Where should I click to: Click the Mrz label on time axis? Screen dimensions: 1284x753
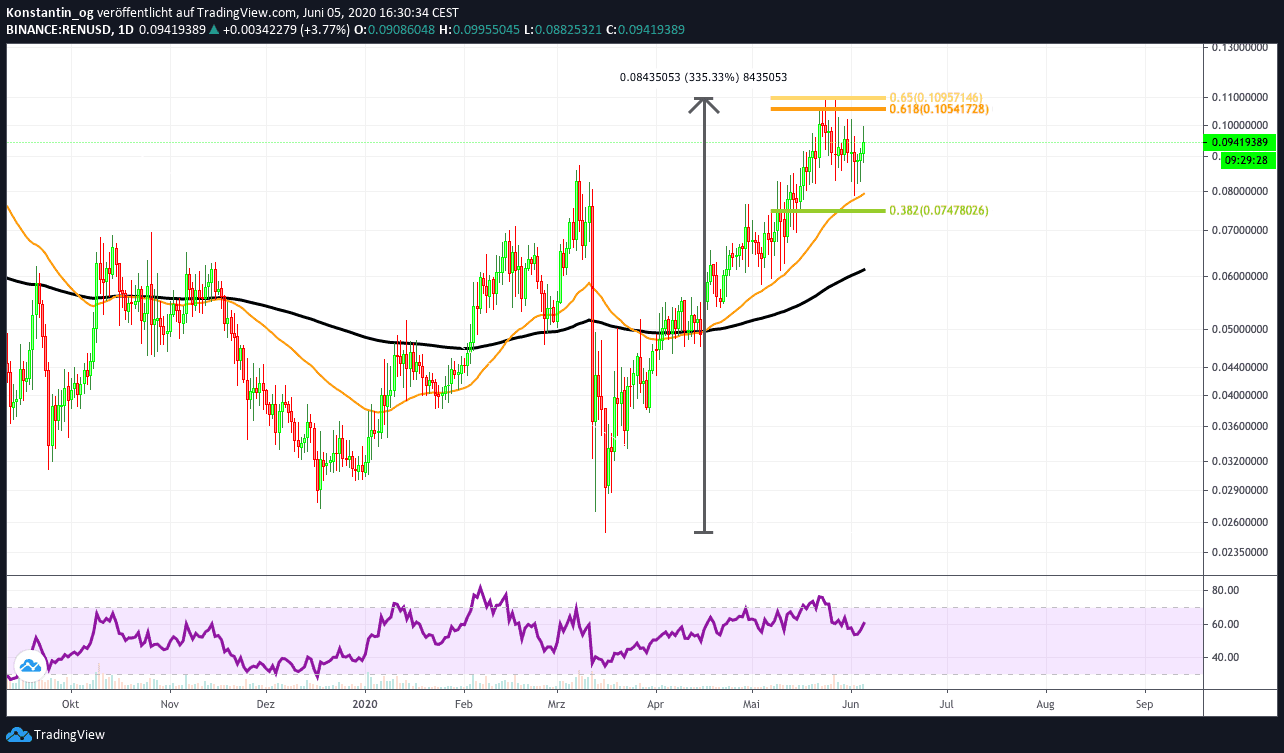point(557,703)
